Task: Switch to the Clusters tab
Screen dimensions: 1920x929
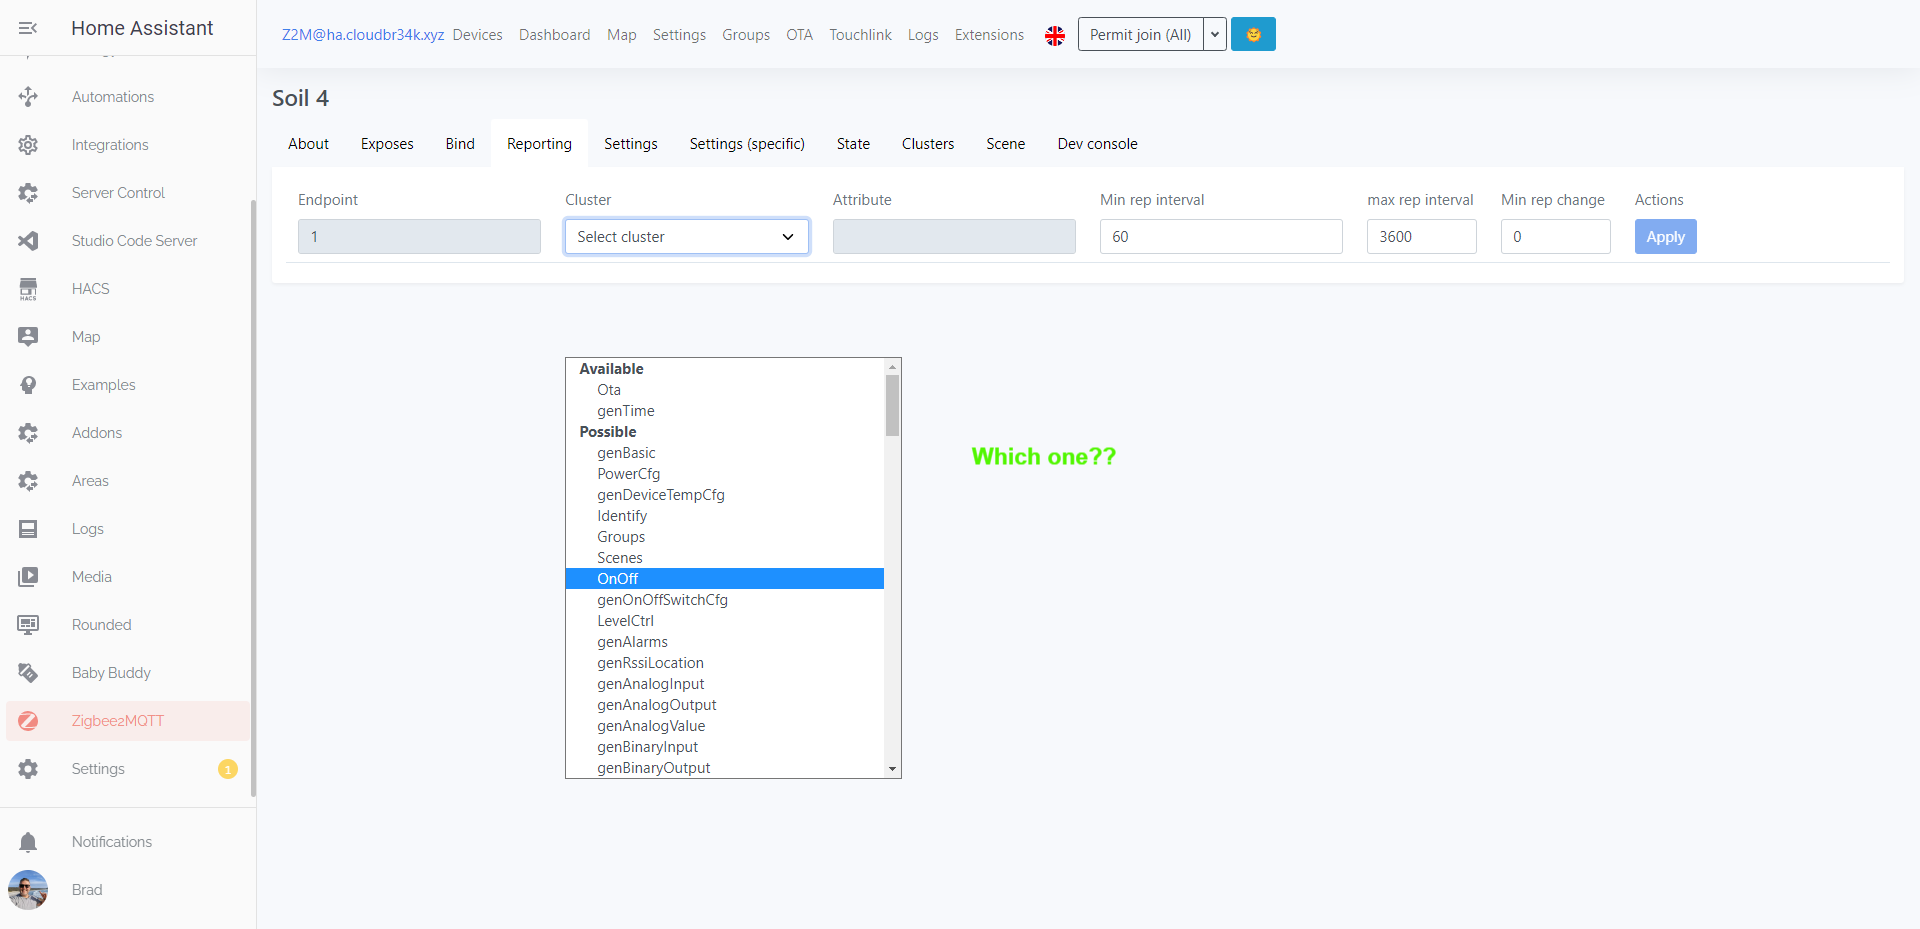Action: pyautogui.click(x=928, y=143)
